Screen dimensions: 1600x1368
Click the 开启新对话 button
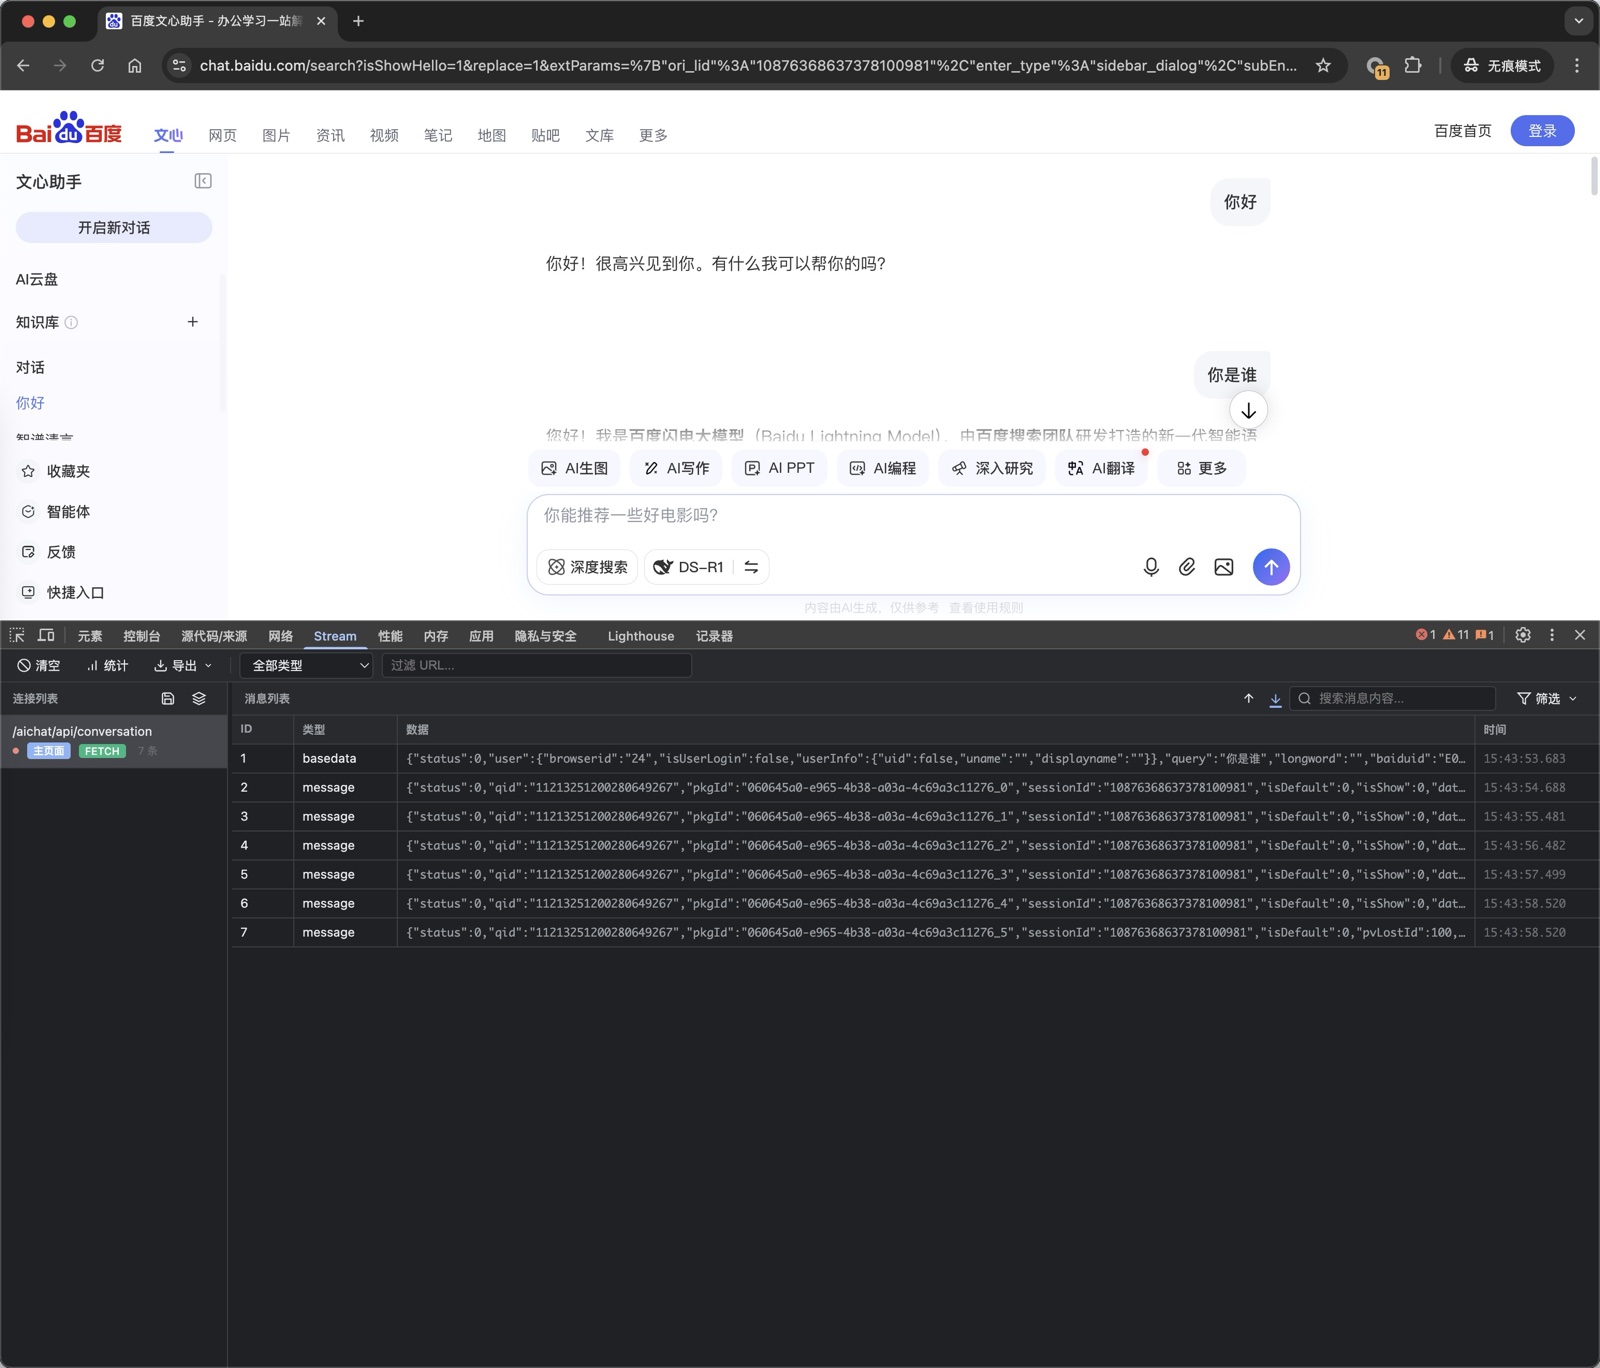tap(114, 228)
